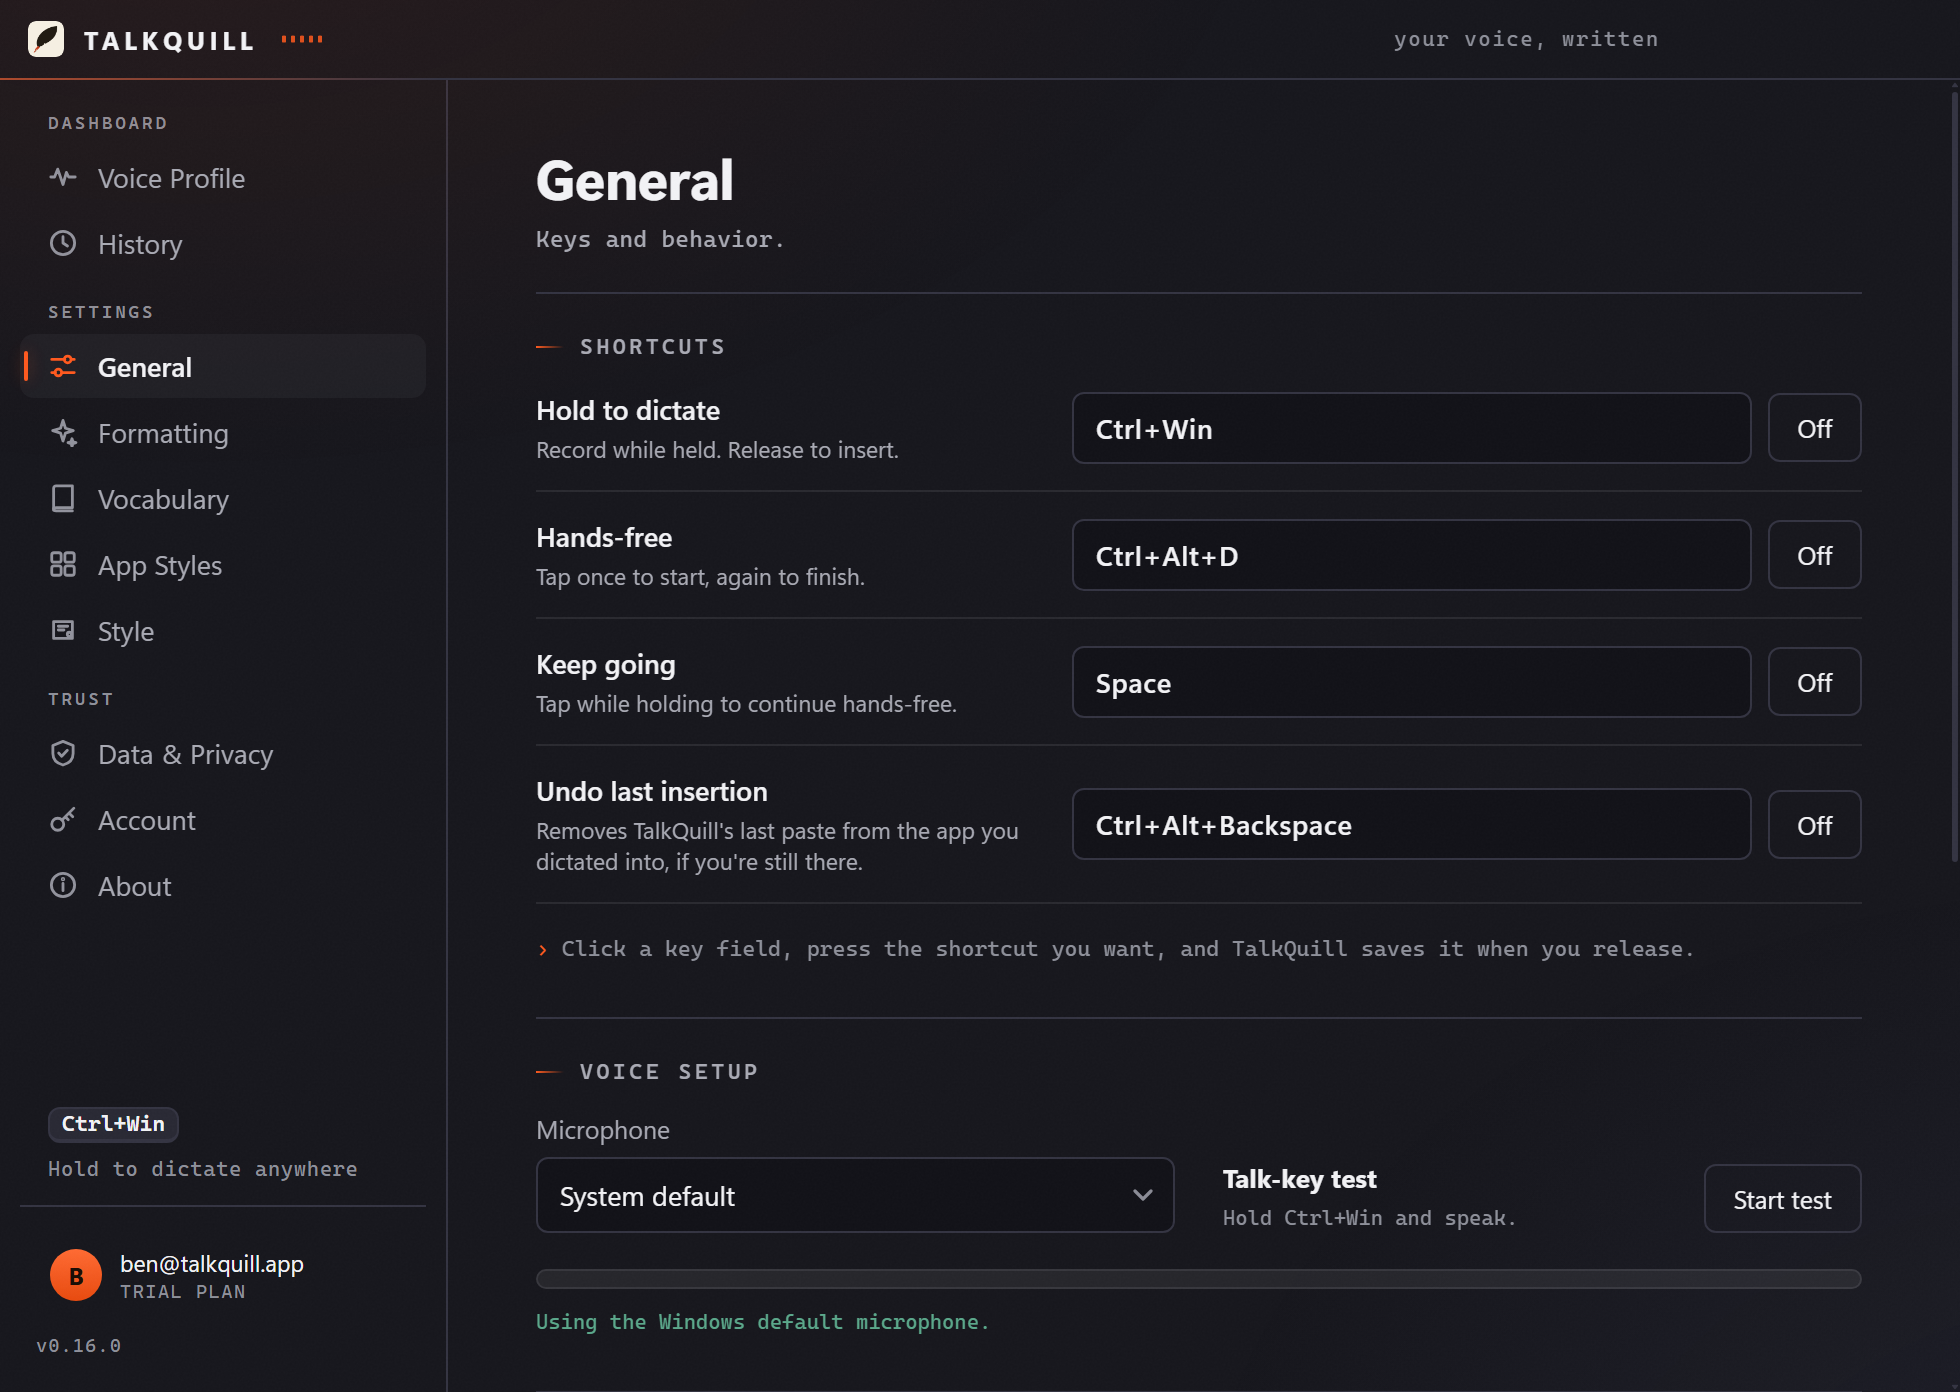The height and width of the screenshot is (1392, 1960).
Task: Click the TalkQuill feather logo icon
Action: pyautogui.click(x=46, y=39)
